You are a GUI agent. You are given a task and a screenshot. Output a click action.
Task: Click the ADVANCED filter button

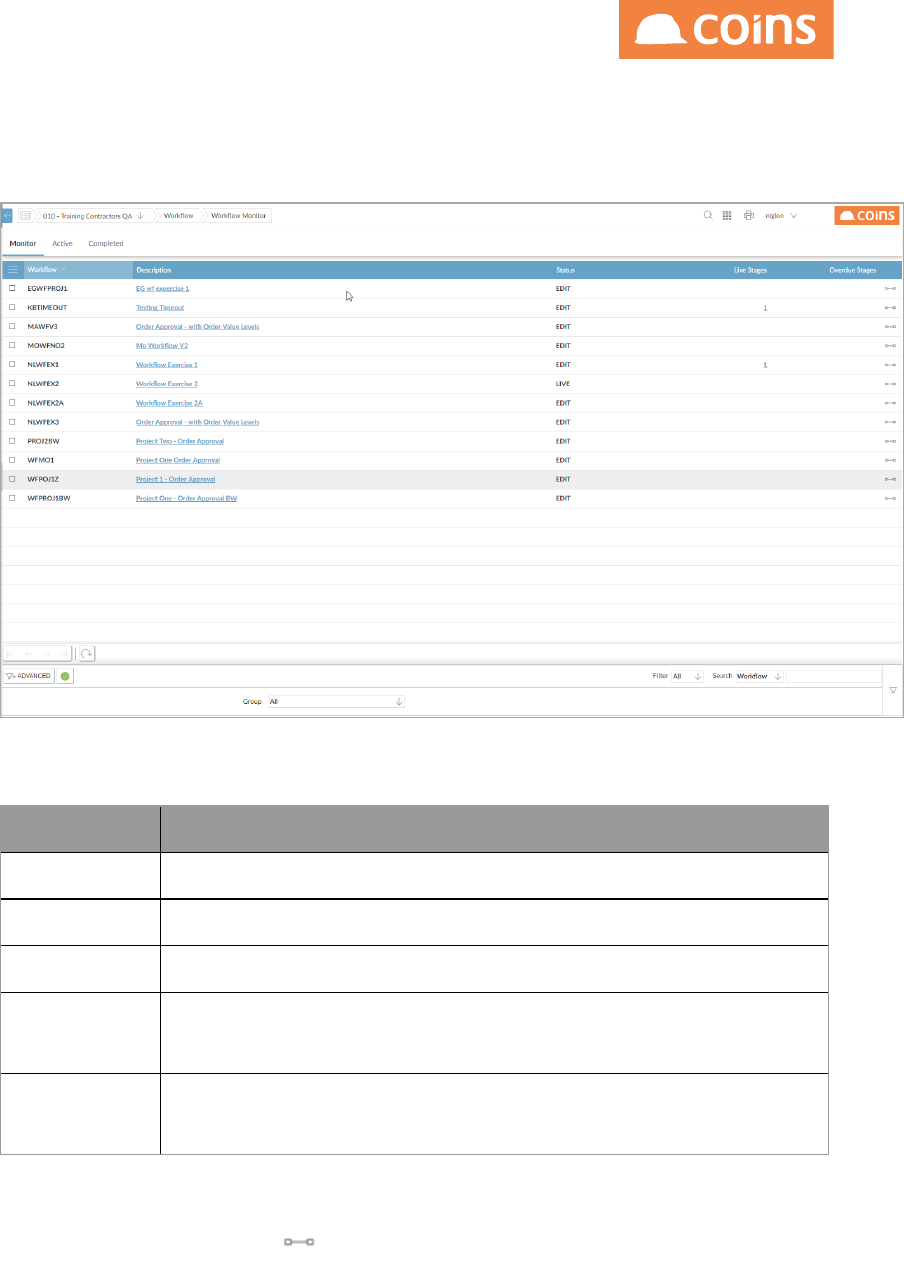[x=28, y=676]
